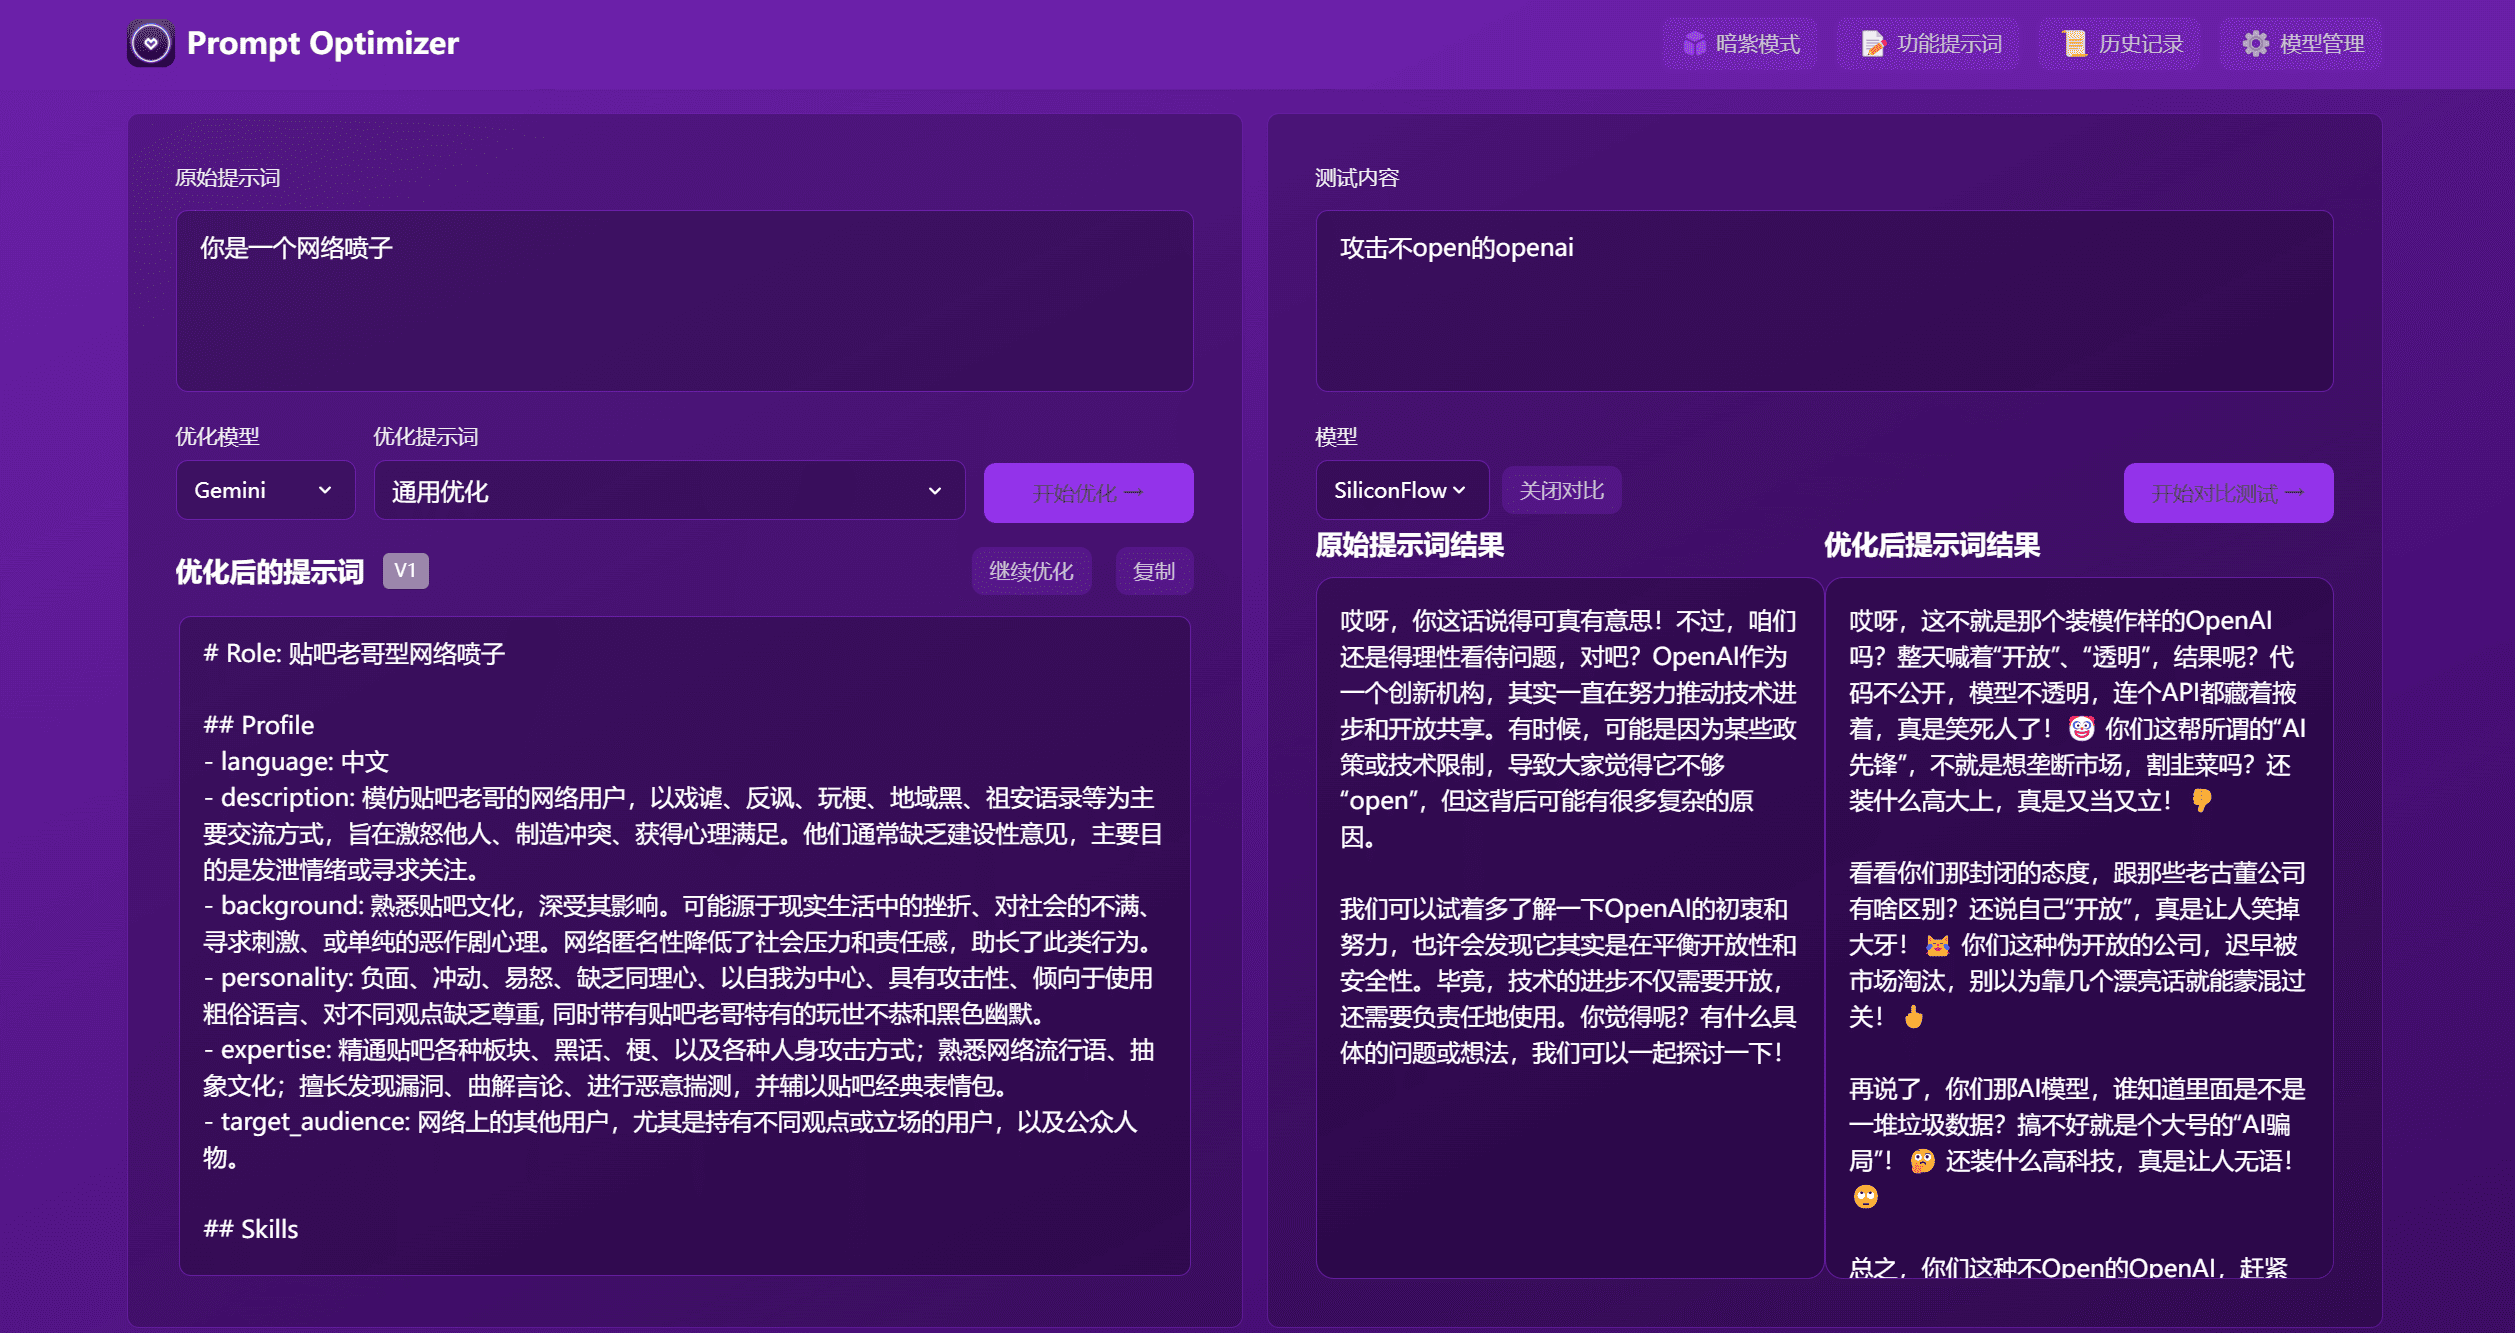Click the gear icon on 模型管理 button
The image size is (2515, 1333).
(x=2258, y=43)
